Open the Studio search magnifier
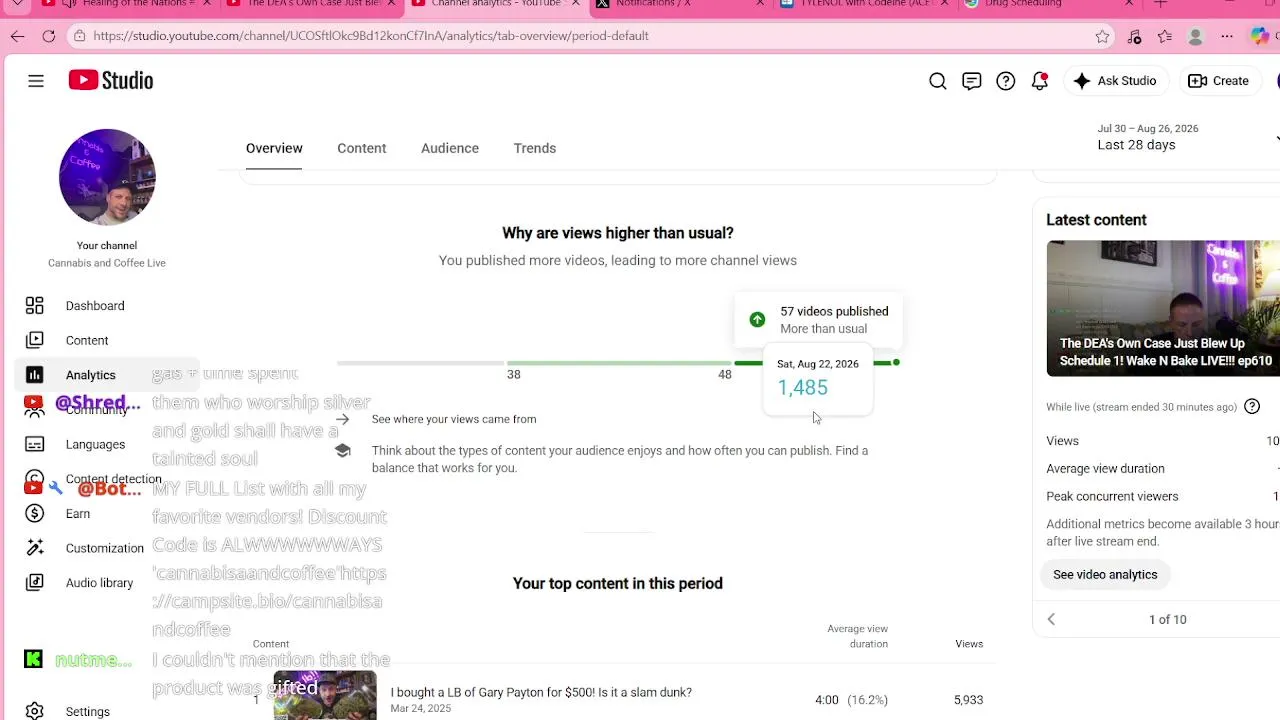 (938, 81)
